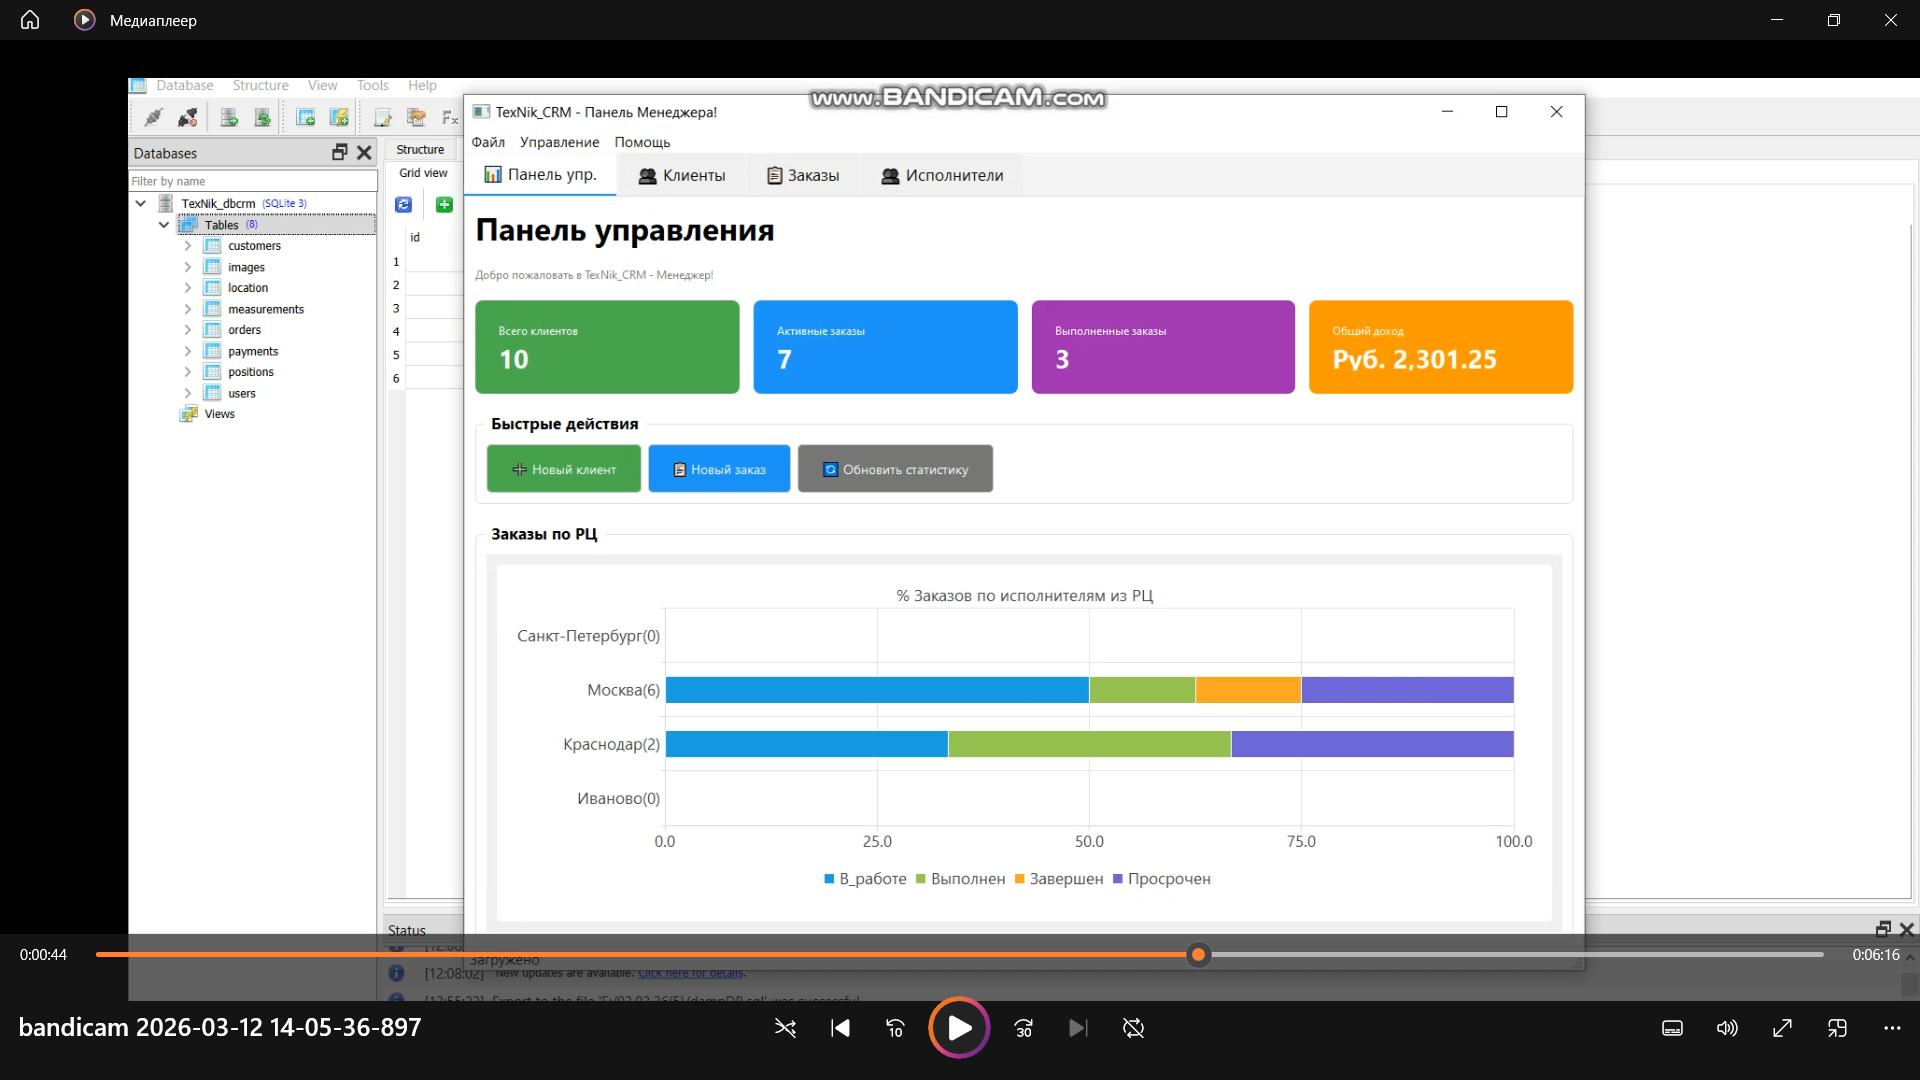Click the Обновить статистику button
The image size is (1920, 1080).
tap(895, 469)
